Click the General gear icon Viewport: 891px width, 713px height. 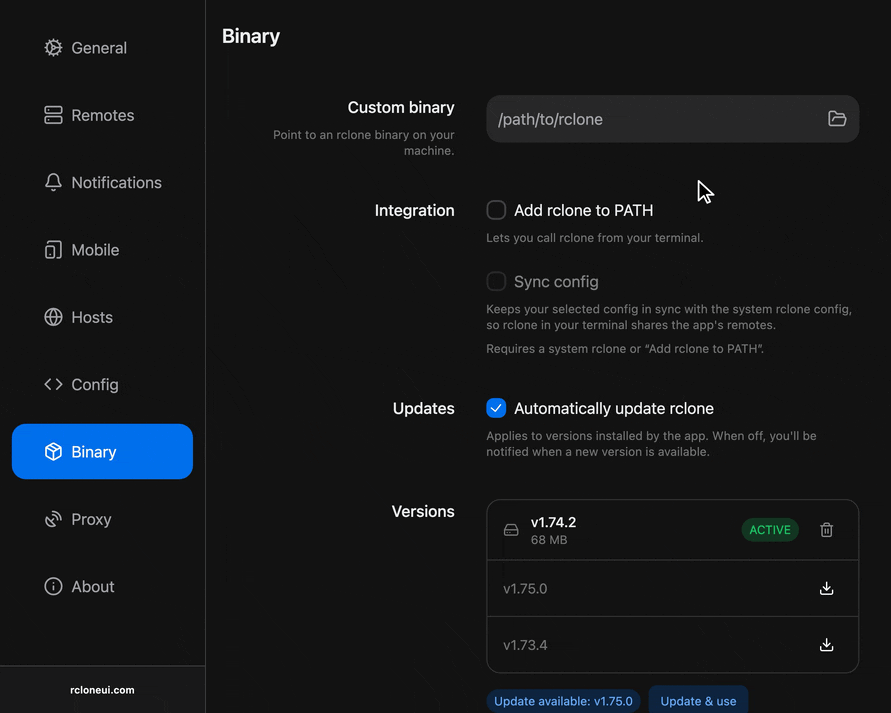[x=53, y=48]
